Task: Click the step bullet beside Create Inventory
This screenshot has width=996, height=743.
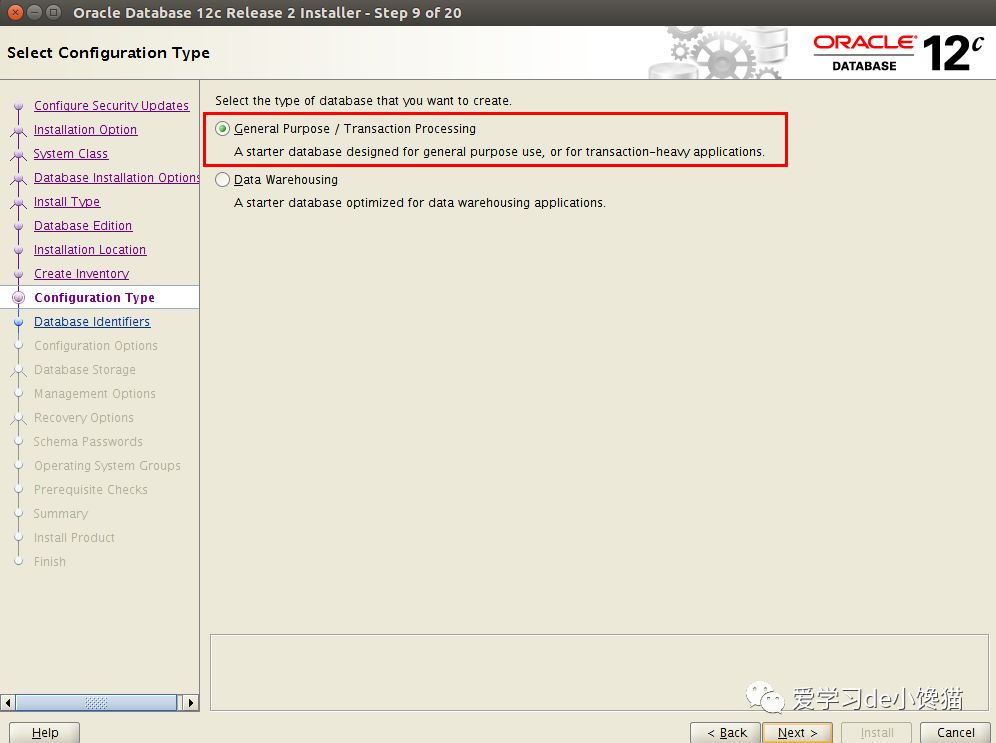Action: tap(18, 274)
